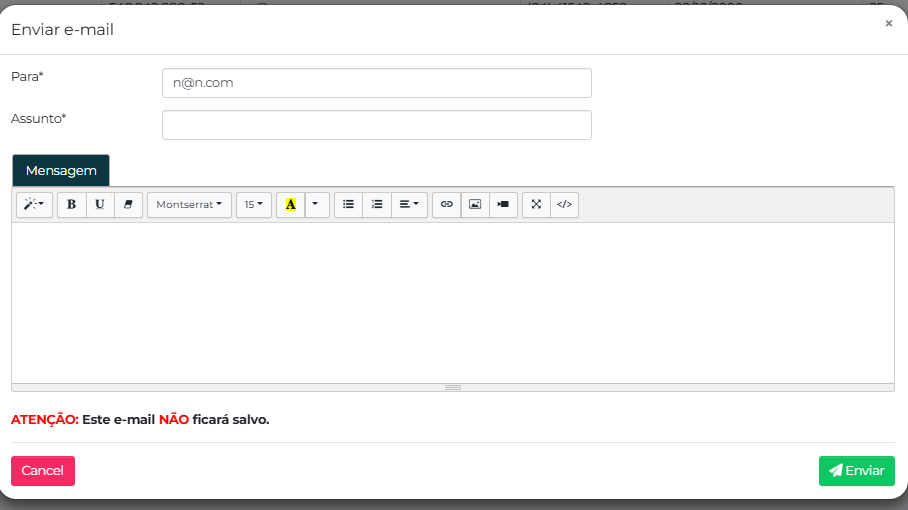
Task: Toggle fullscreen editor mode
Action: coord(536,204)
